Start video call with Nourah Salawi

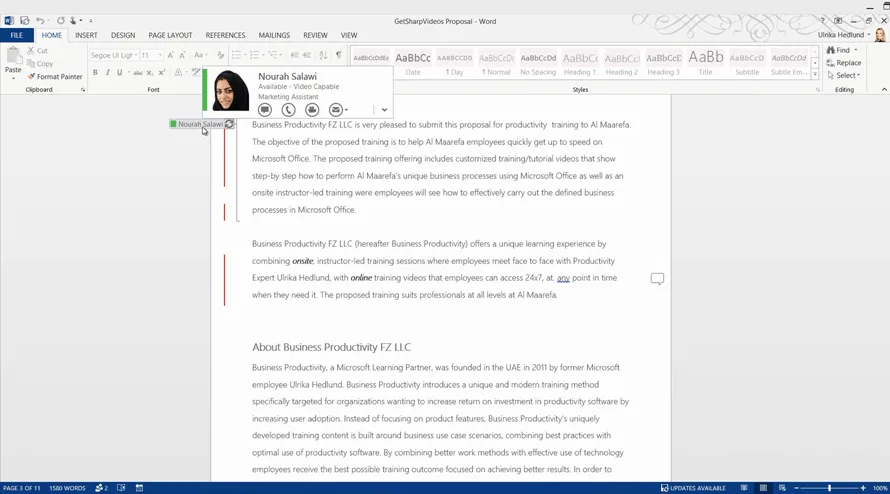(312, 110)
